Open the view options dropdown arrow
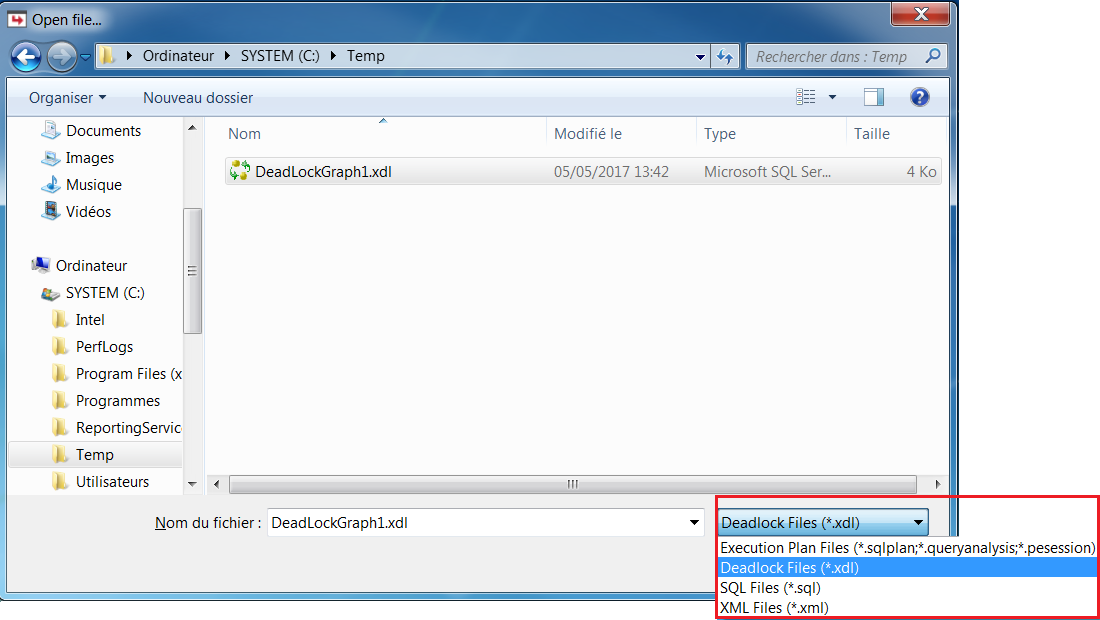 pyautogui.click(x=832, y=97)
